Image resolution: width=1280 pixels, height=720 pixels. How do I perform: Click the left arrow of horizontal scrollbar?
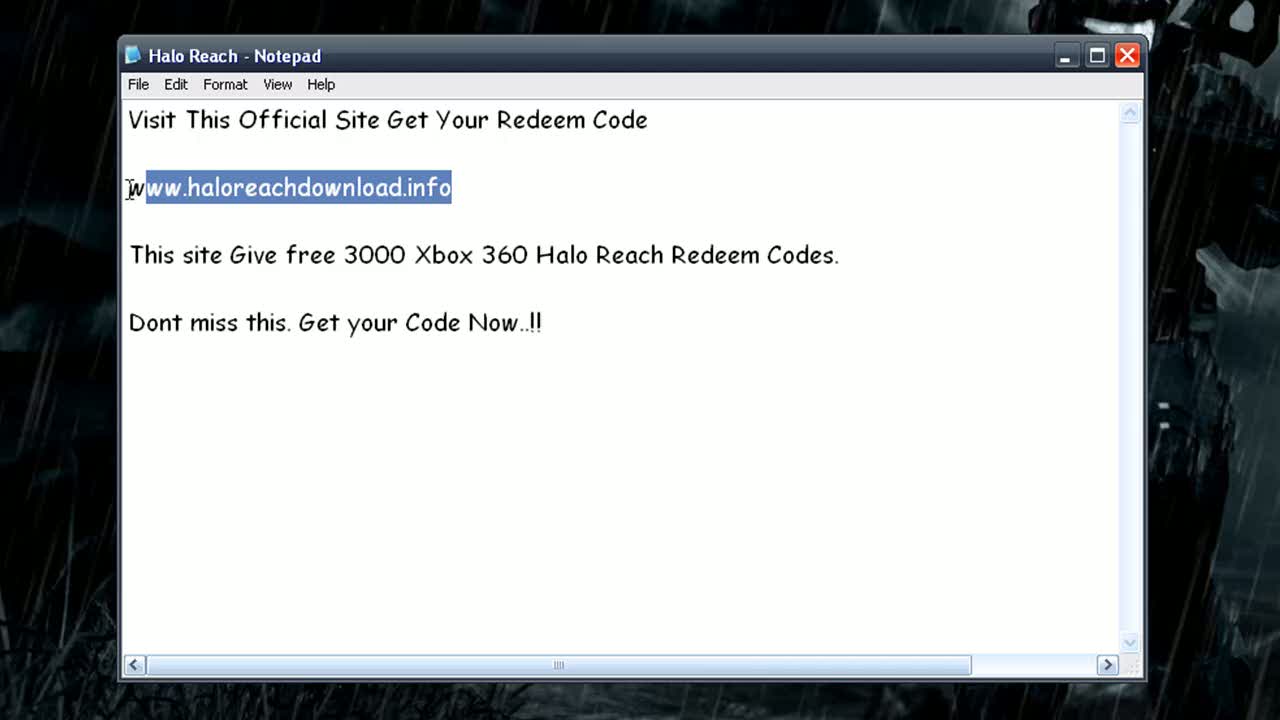coord(134,664)
